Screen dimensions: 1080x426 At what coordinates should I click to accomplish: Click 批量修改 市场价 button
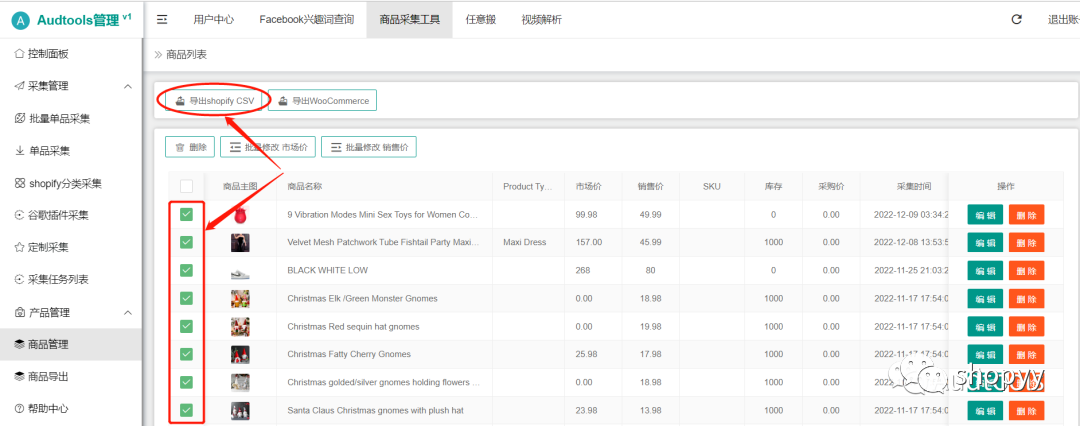click(x=268, y=147)
